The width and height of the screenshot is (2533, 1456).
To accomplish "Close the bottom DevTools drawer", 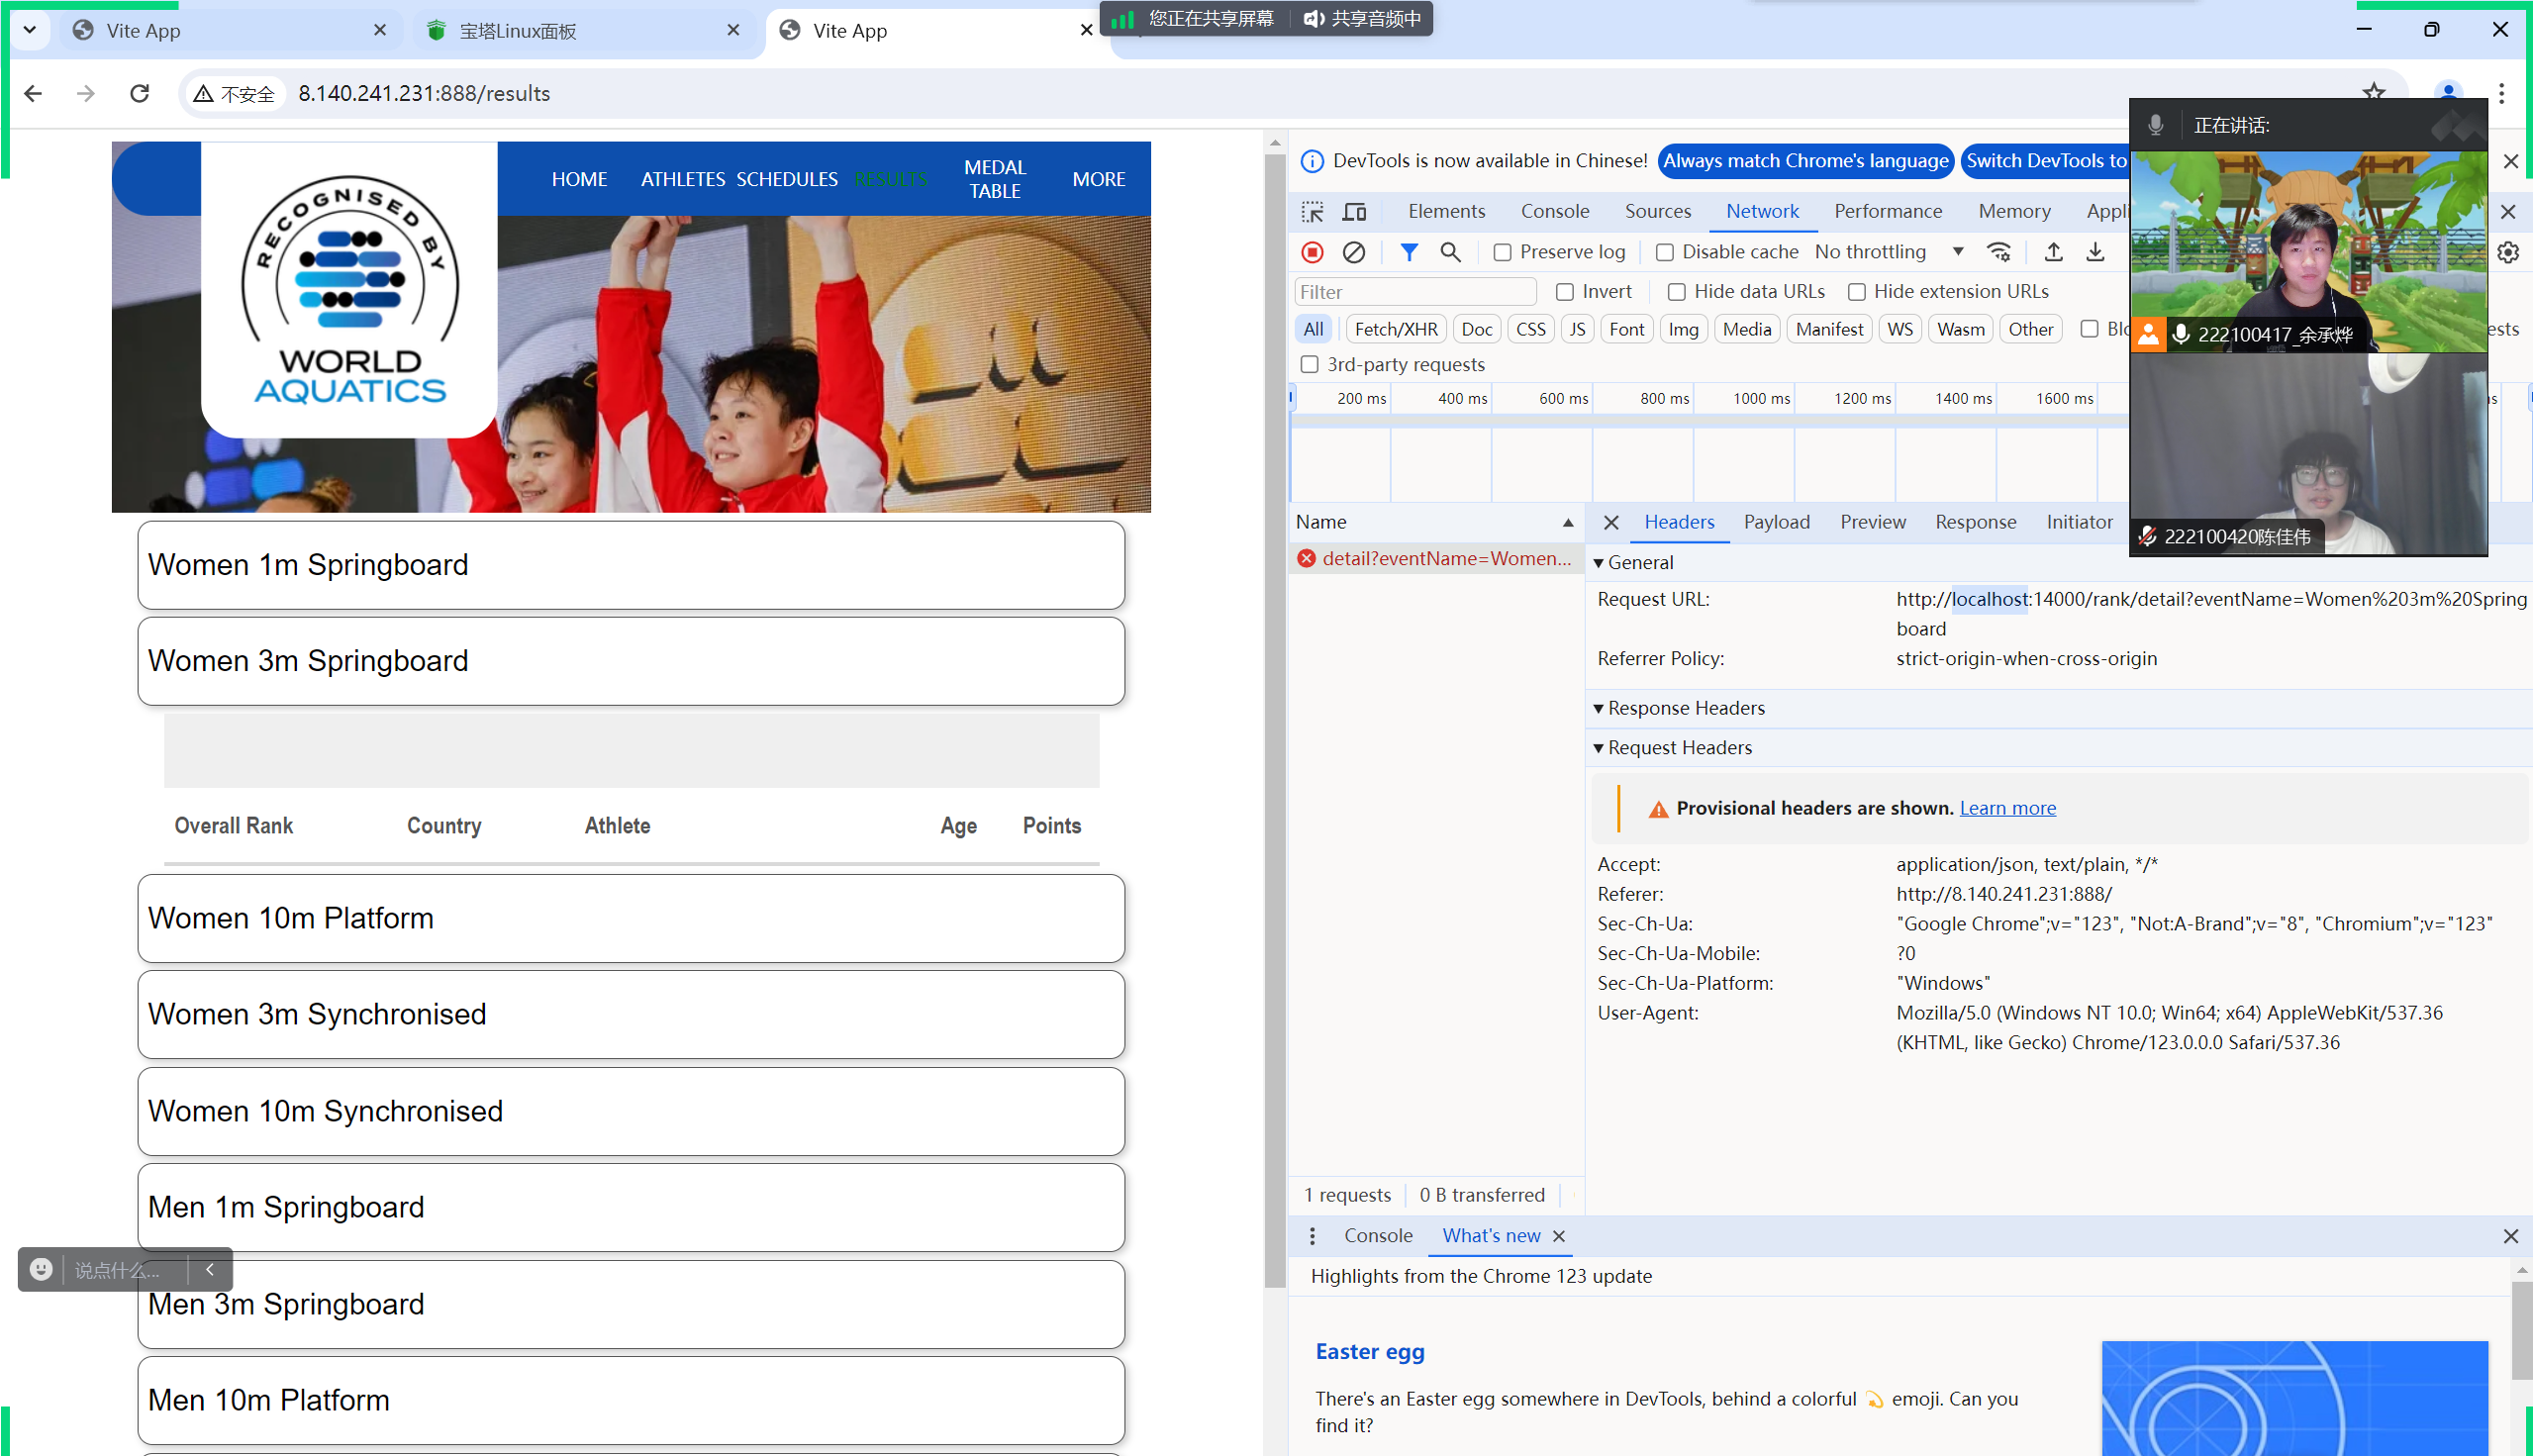I will pyautogui.click(x=2510, y=1236).
